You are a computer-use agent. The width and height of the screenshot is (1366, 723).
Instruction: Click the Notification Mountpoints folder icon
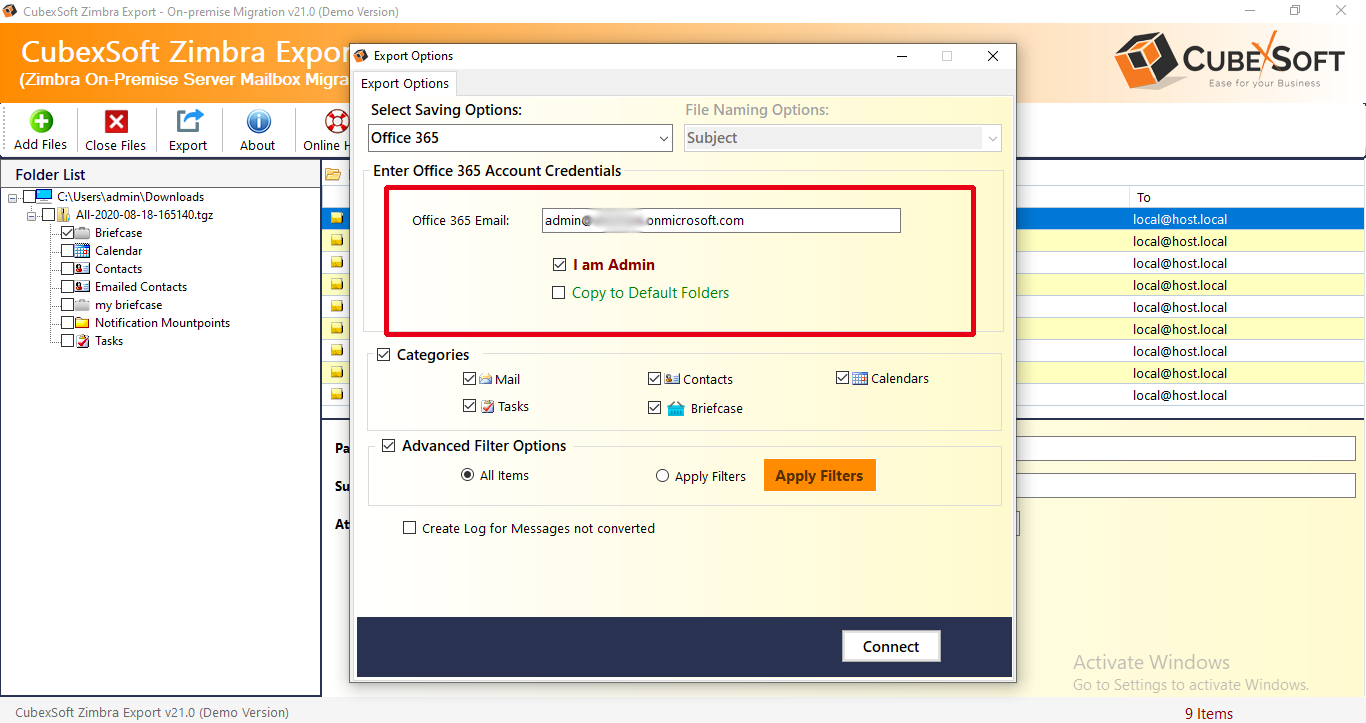click(x=82, y=323)
